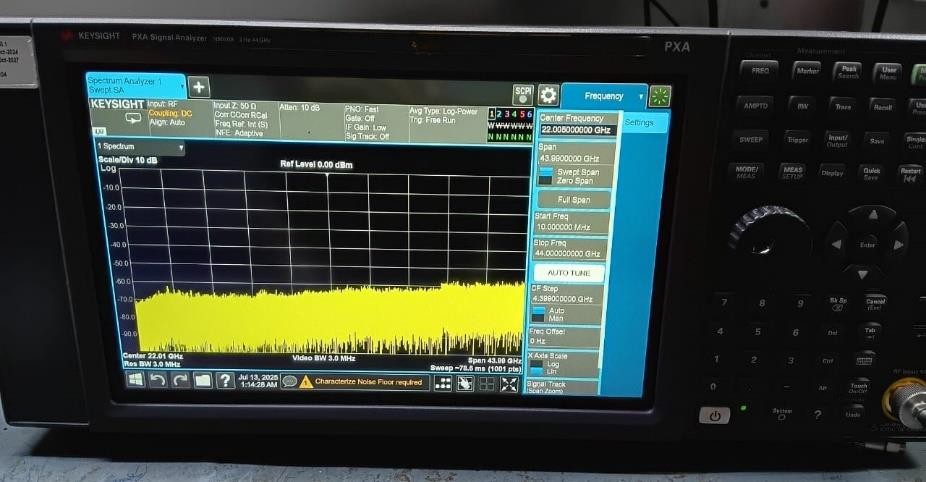This screenshot has height=482, width=926.
Task: Tap the Enter key on the front panel
Action: point(867,245)
